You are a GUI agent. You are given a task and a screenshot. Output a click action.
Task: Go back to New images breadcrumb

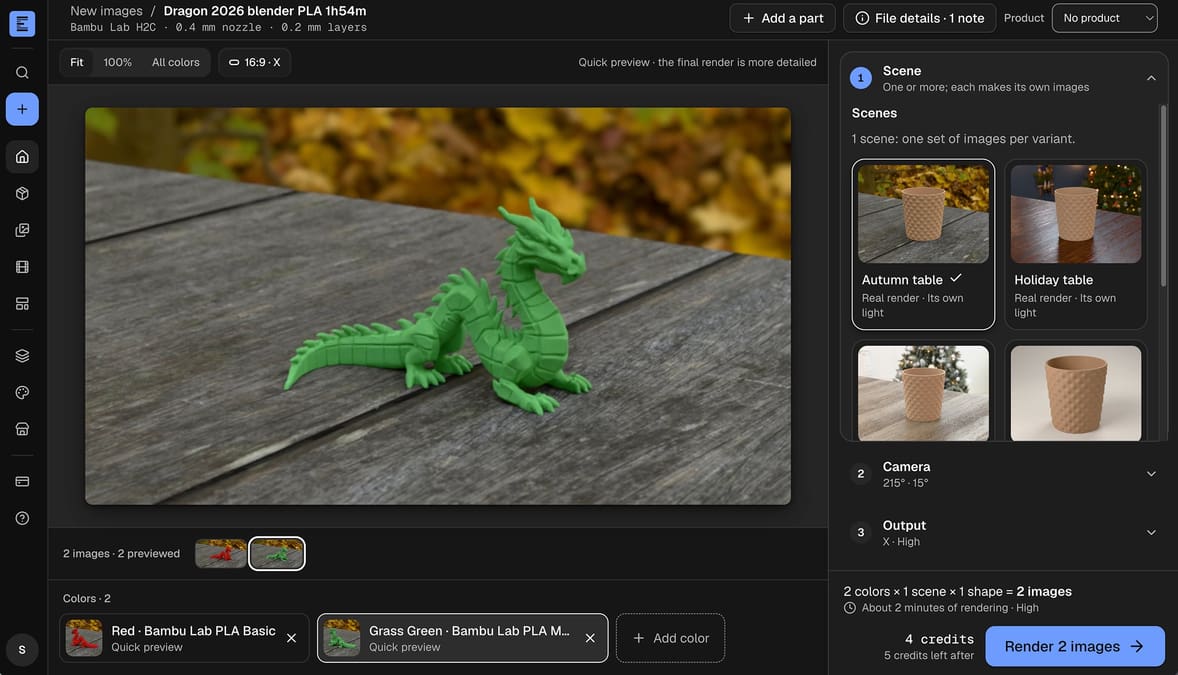point(106,11)
